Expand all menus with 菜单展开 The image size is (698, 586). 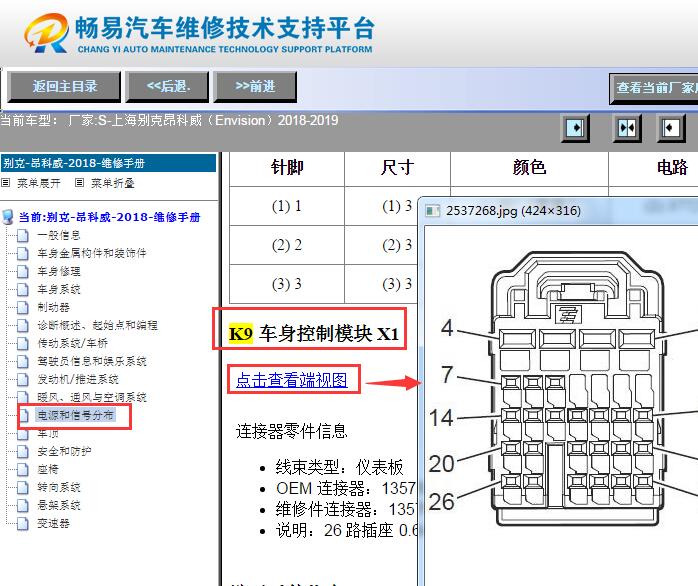[x=38, y=183]
